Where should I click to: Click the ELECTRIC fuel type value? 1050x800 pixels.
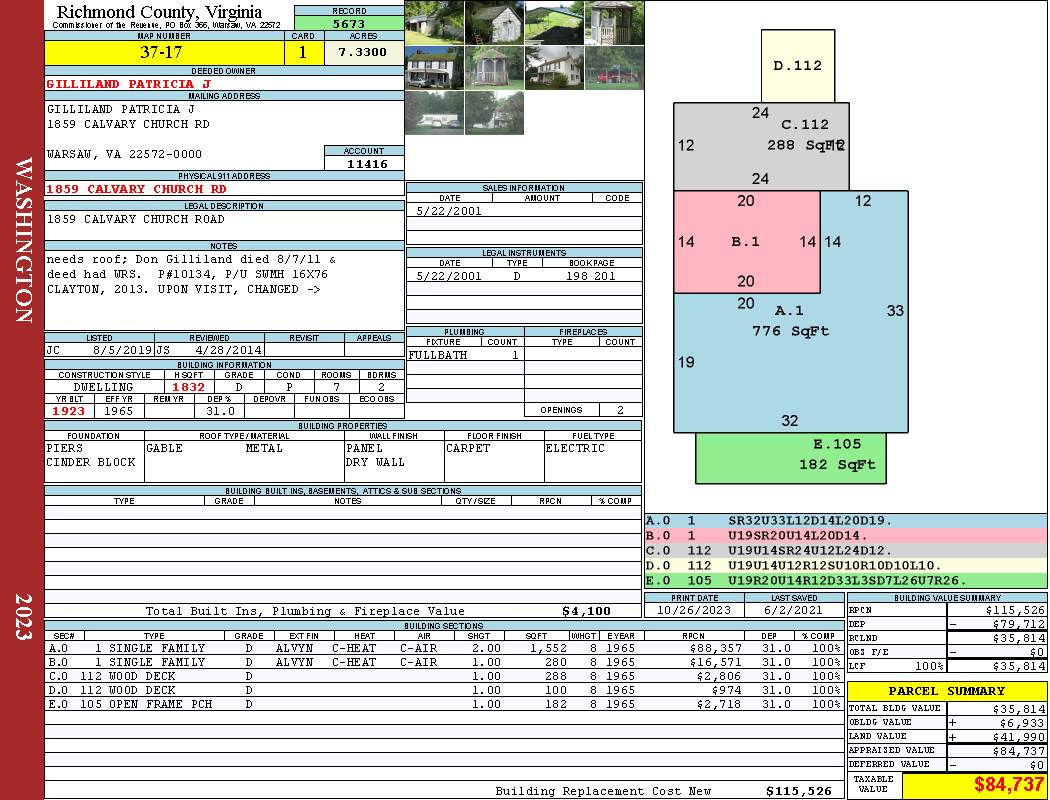(x=575, y=448)
